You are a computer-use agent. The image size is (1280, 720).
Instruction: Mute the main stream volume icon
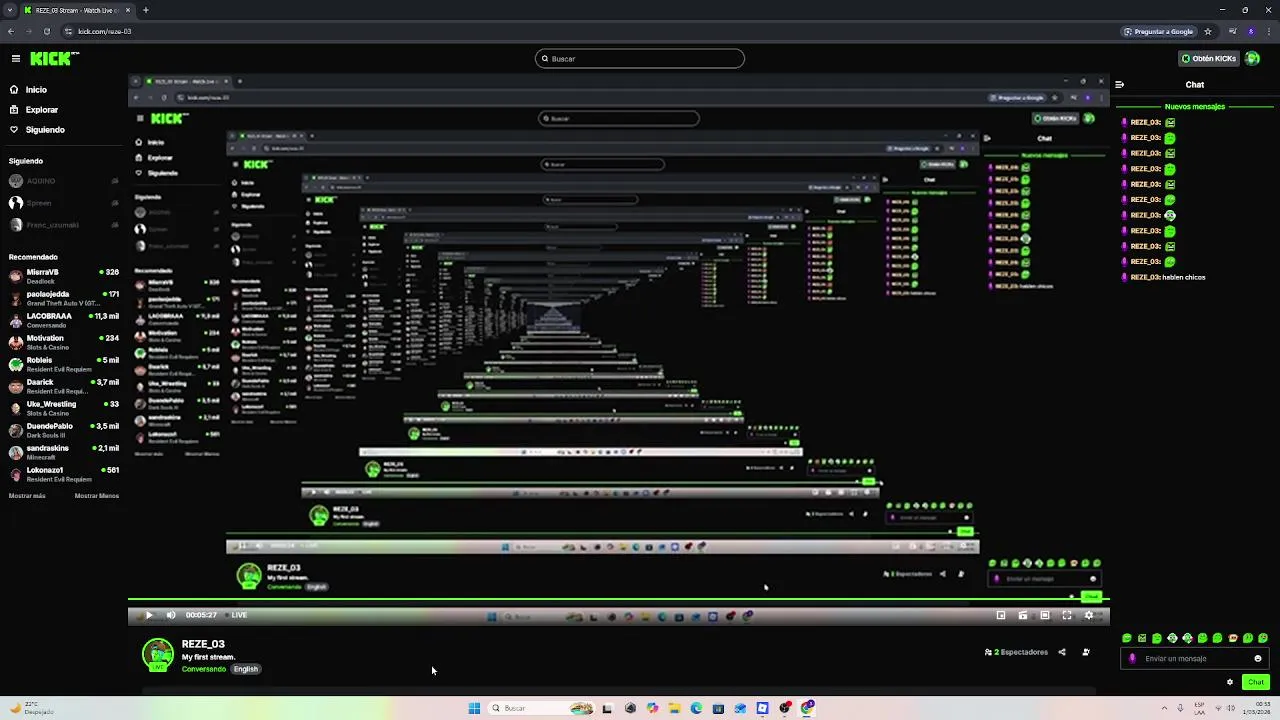(171, 615)
